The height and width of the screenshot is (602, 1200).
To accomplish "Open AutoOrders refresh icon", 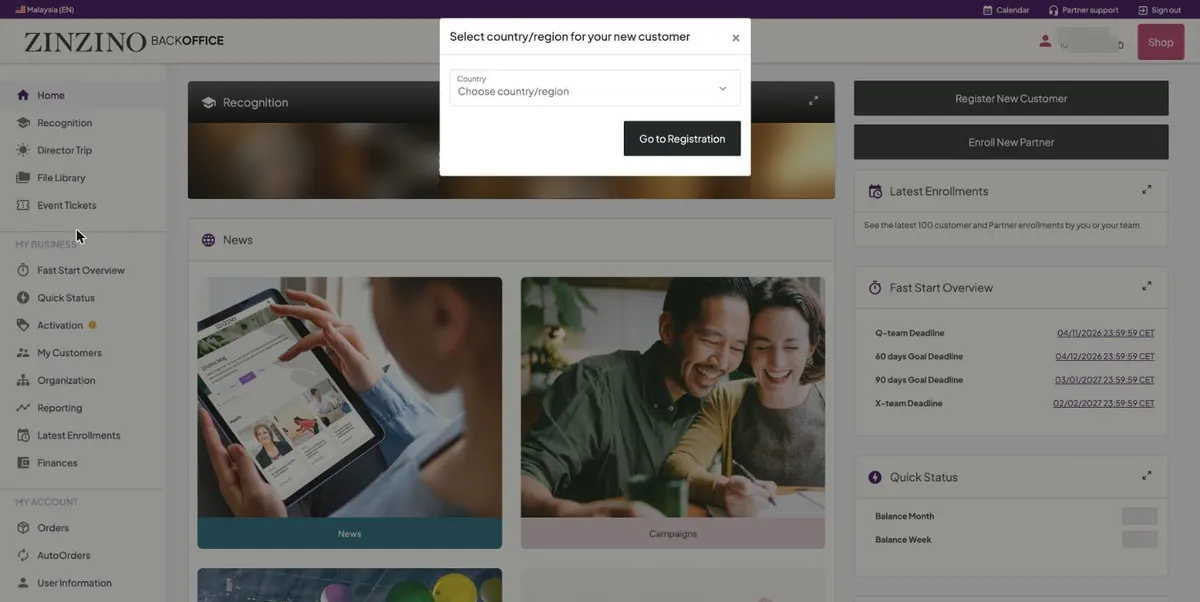I will (23, 555).
